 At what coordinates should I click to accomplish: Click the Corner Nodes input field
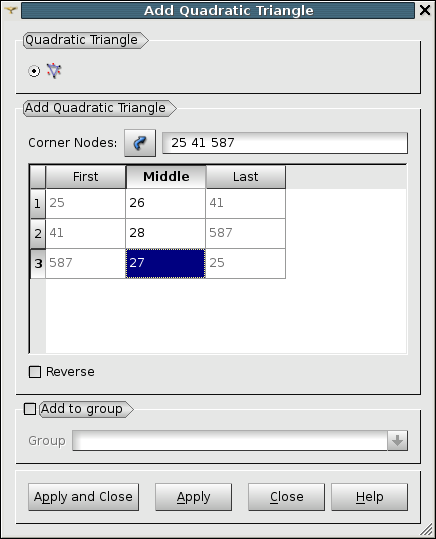coord(285,143)
